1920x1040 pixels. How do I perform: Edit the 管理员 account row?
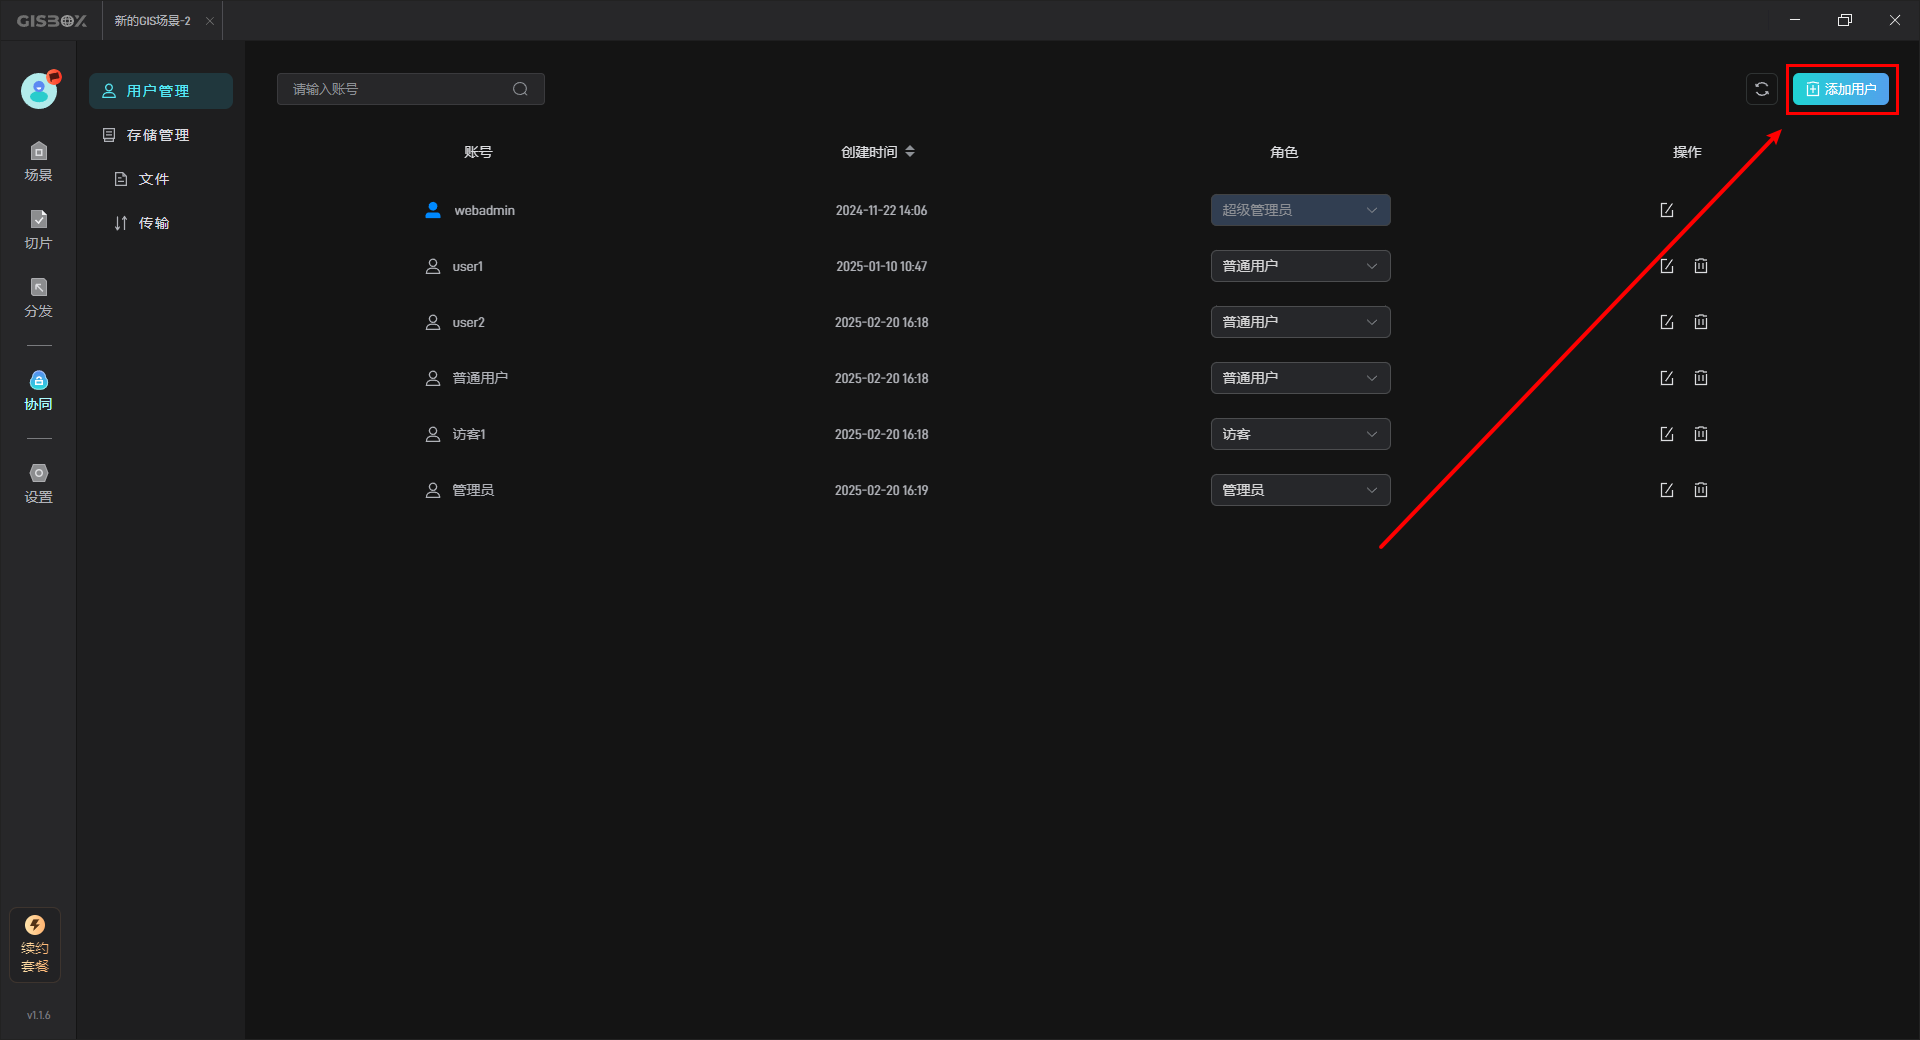click(1667, 490)
